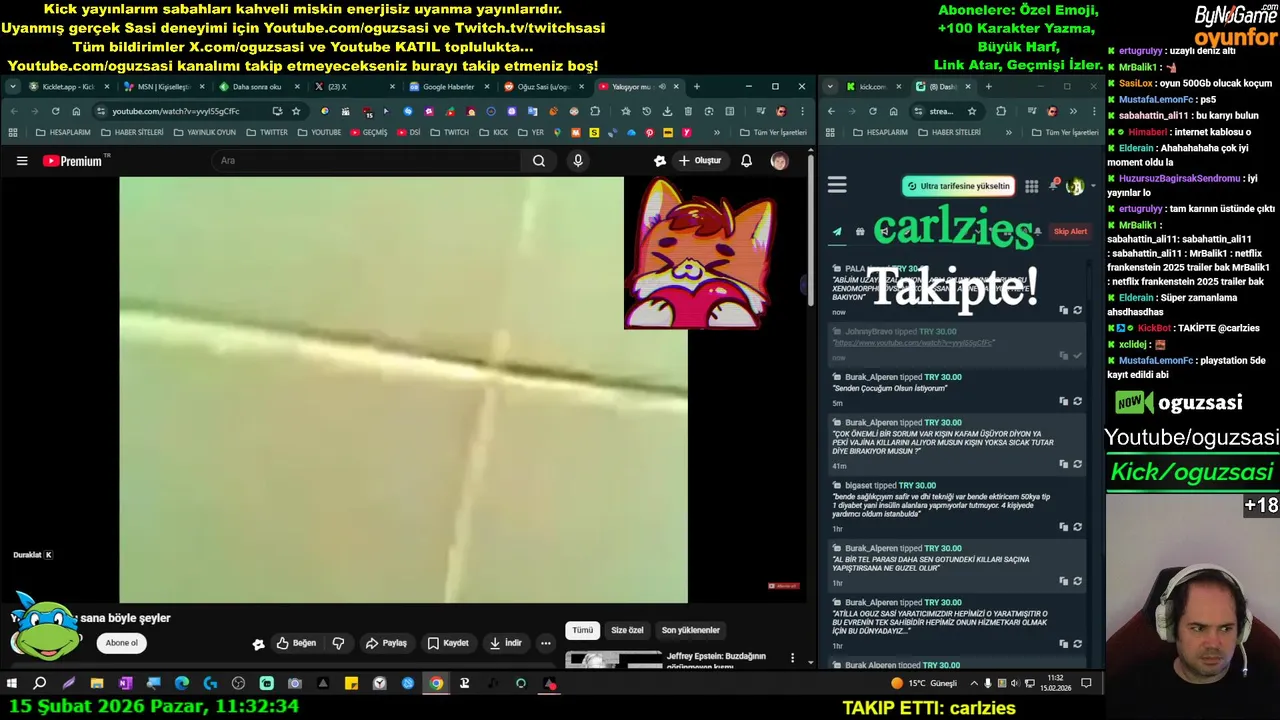The image size is (1280, 720).
Task: Bookmark the YouTube page with star icon
Action: 296,111
